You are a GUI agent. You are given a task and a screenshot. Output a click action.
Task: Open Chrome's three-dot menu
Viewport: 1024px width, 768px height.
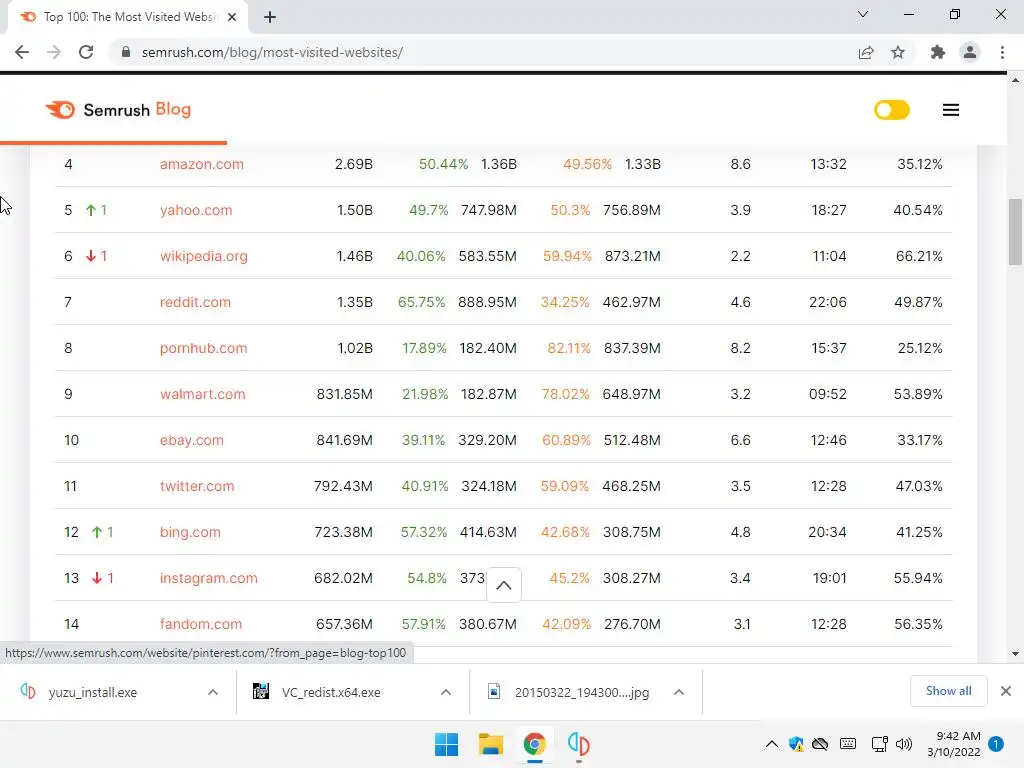click(1002, 52)
